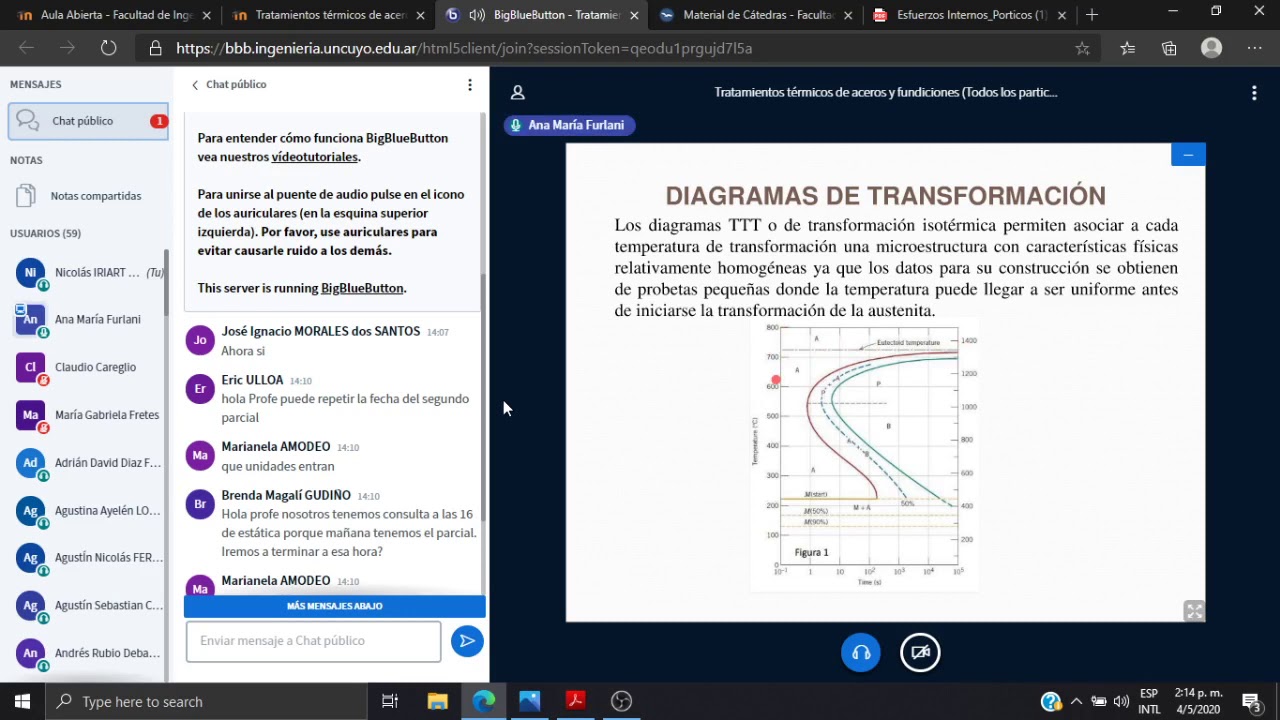The width and height of the screenshot is (1280, 720).
Task: Open videotutoriales link
Action: [314, 157]
